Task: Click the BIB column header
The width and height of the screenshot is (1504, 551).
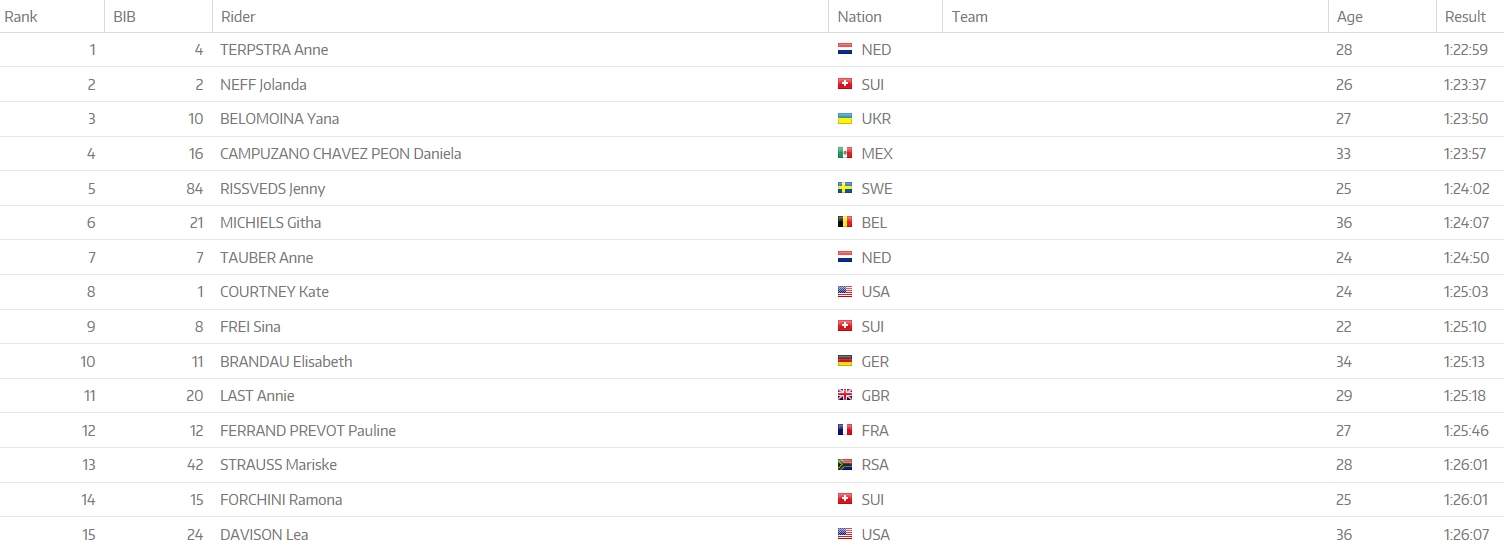Action: point(125,17)
